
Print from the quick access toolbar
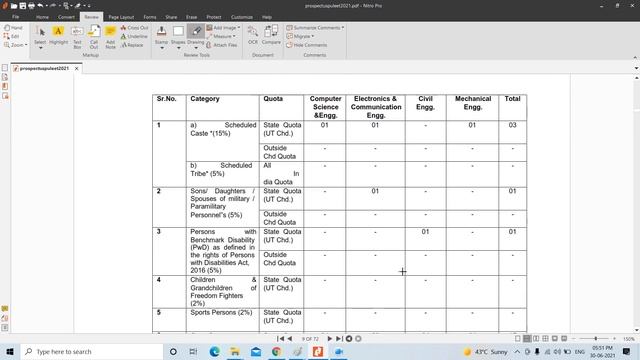[x=31, y=6]
